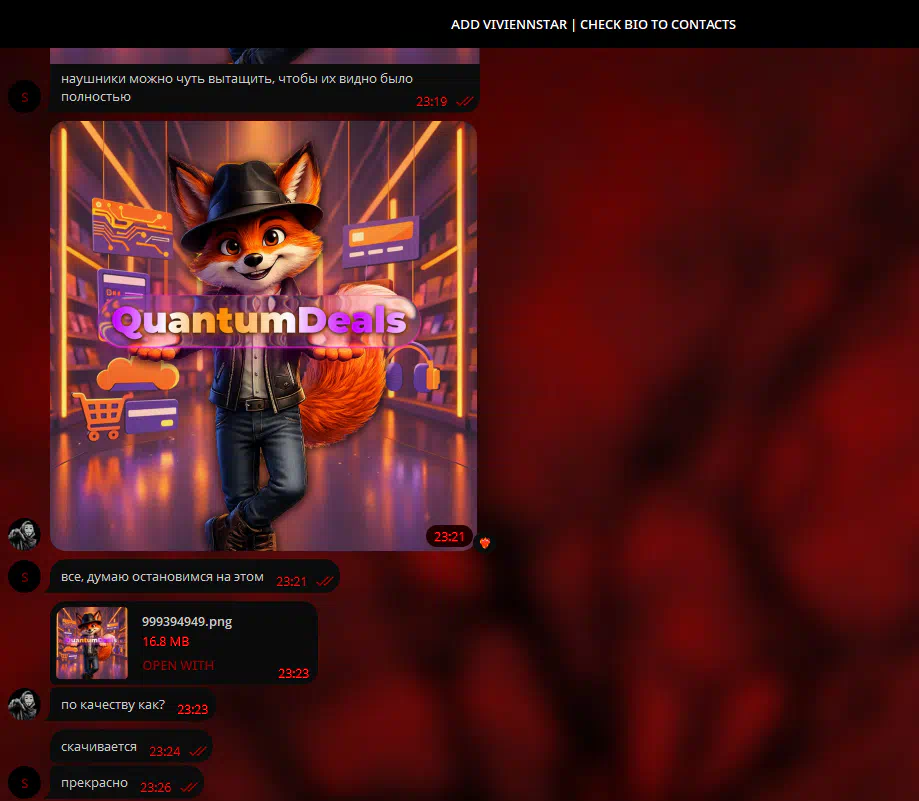919x801 pixels.
Task: Click the read checkmarks on the 23:24 message
Action: (197, 751)
